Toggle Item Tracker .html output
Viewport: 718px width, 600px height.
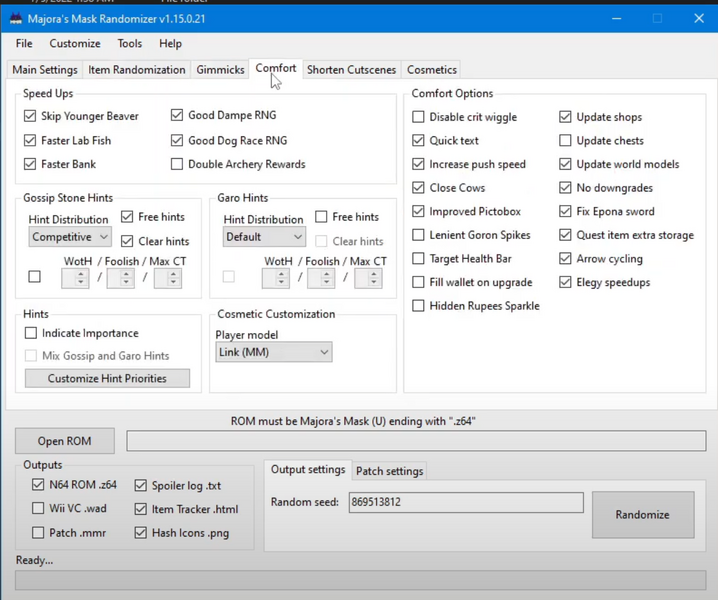tap(141, 509)
